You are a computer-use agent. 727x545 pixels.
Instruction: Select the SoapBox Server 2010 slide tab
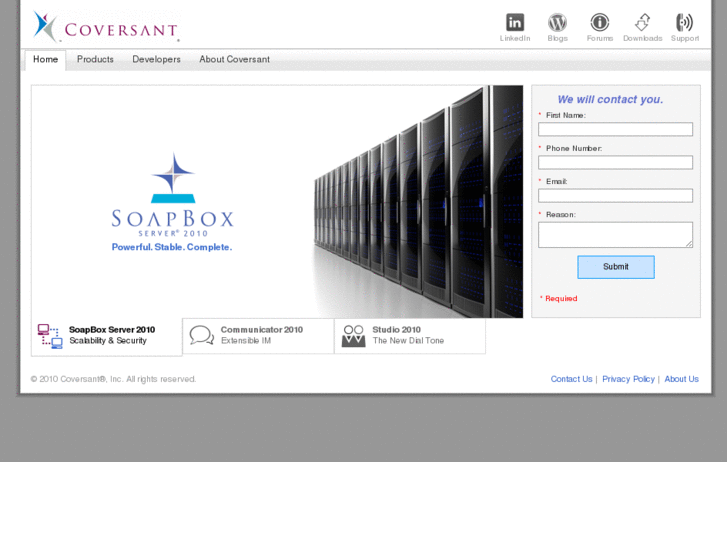coord(107,337)
